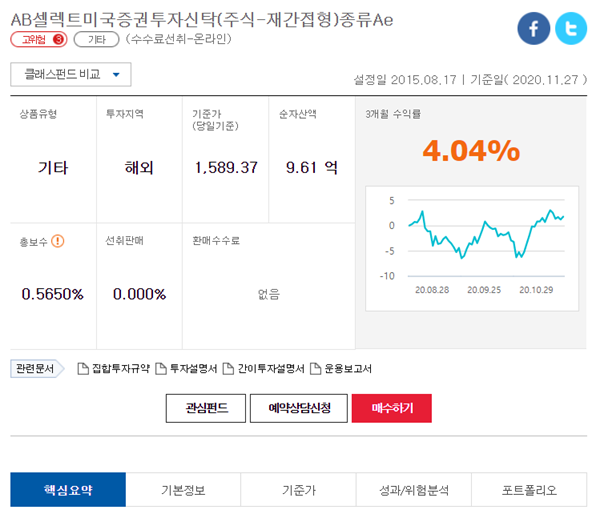Image resolution: width=592 pixels, height=514 pixels.
Task: Open the 집합투자규약 link
Action: pos(121,369)
